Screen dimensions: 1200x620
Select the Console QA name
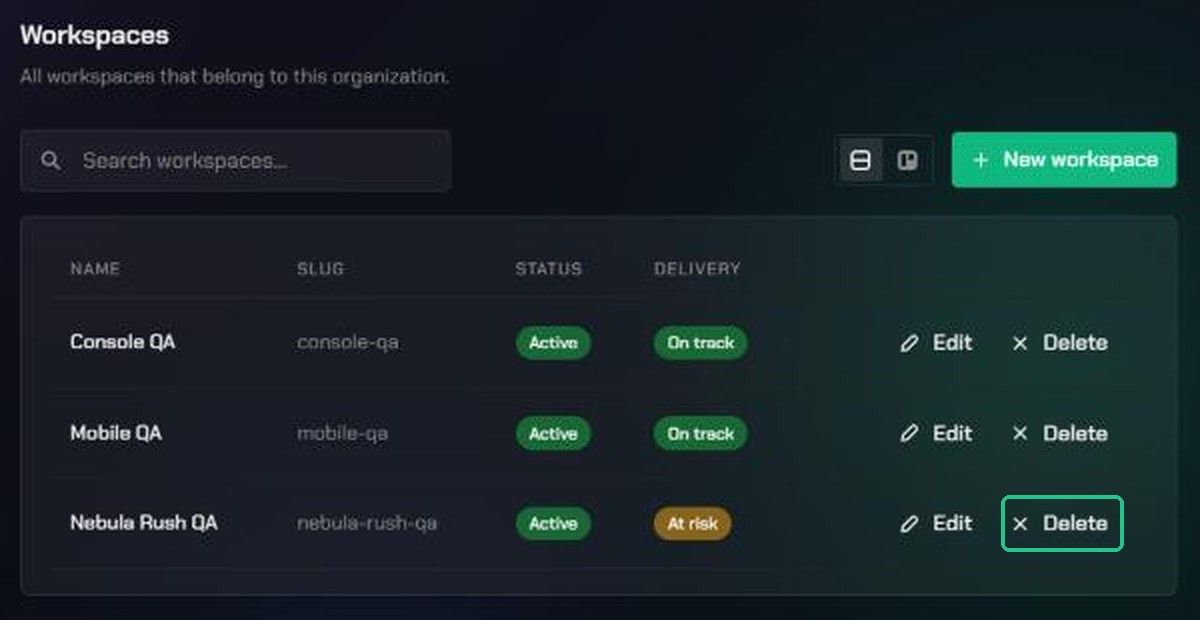click(122, 342)
